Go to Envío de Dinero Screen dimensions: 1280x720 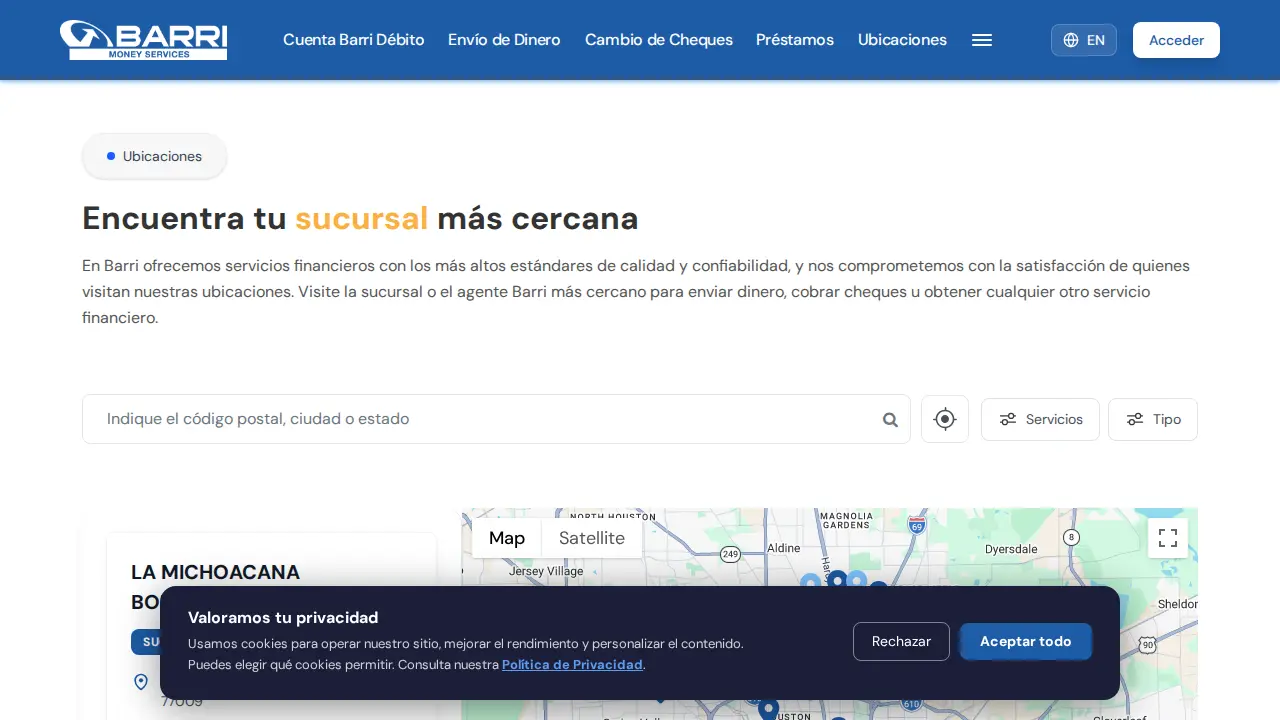click(x=505, y=40)
